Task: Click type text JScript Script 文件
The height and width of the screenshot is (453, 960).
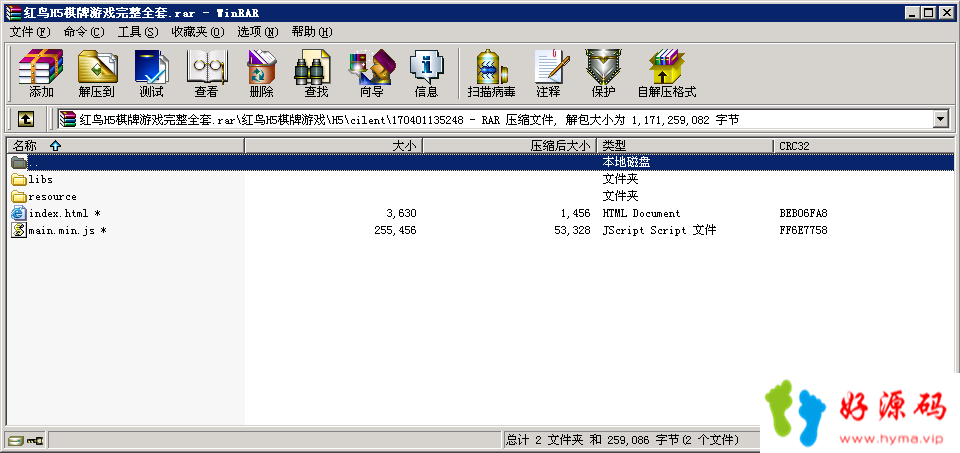Action: click(659, 230)
